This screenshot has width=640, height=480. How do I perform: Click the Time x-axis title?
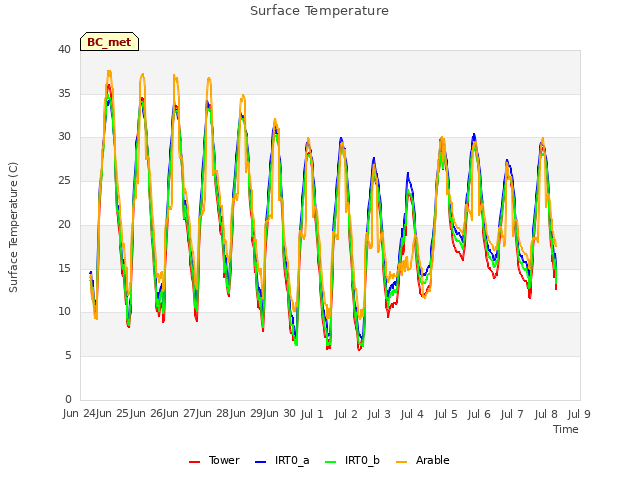[566, 429]
